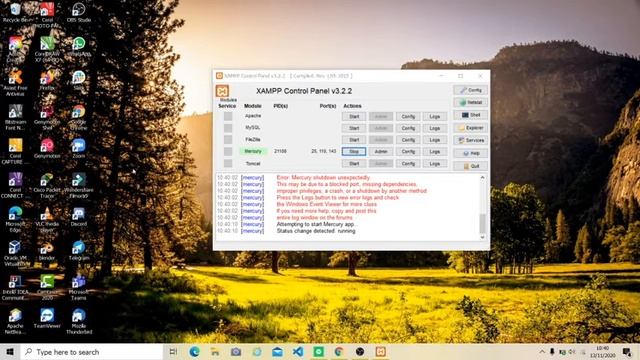Click the log panel scrollbar thumb

click(x=482, y=224)
